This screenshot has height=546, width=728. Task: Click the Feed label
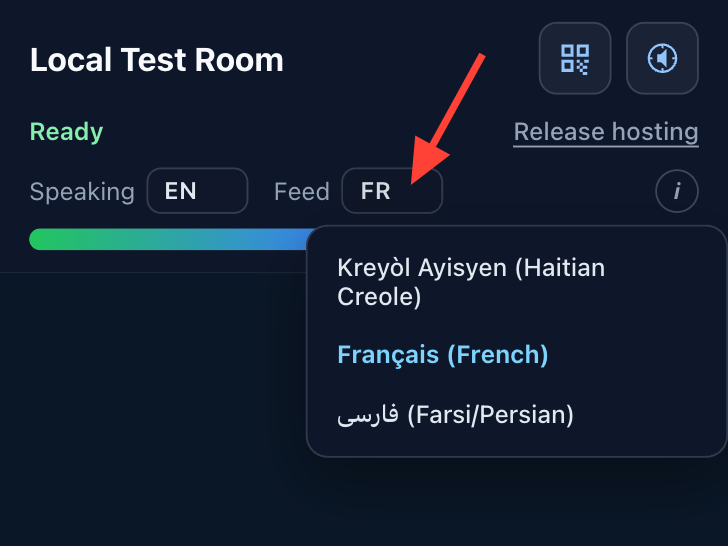[x=302, y=191]
